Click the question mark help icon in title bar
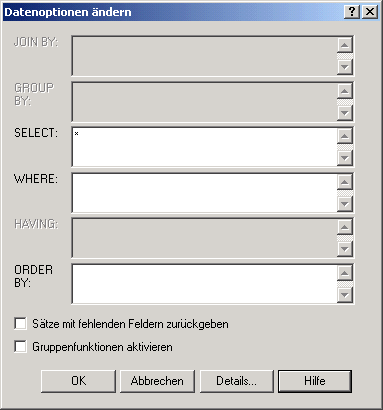This screenshot has height=410, width=383. (352, 12)
